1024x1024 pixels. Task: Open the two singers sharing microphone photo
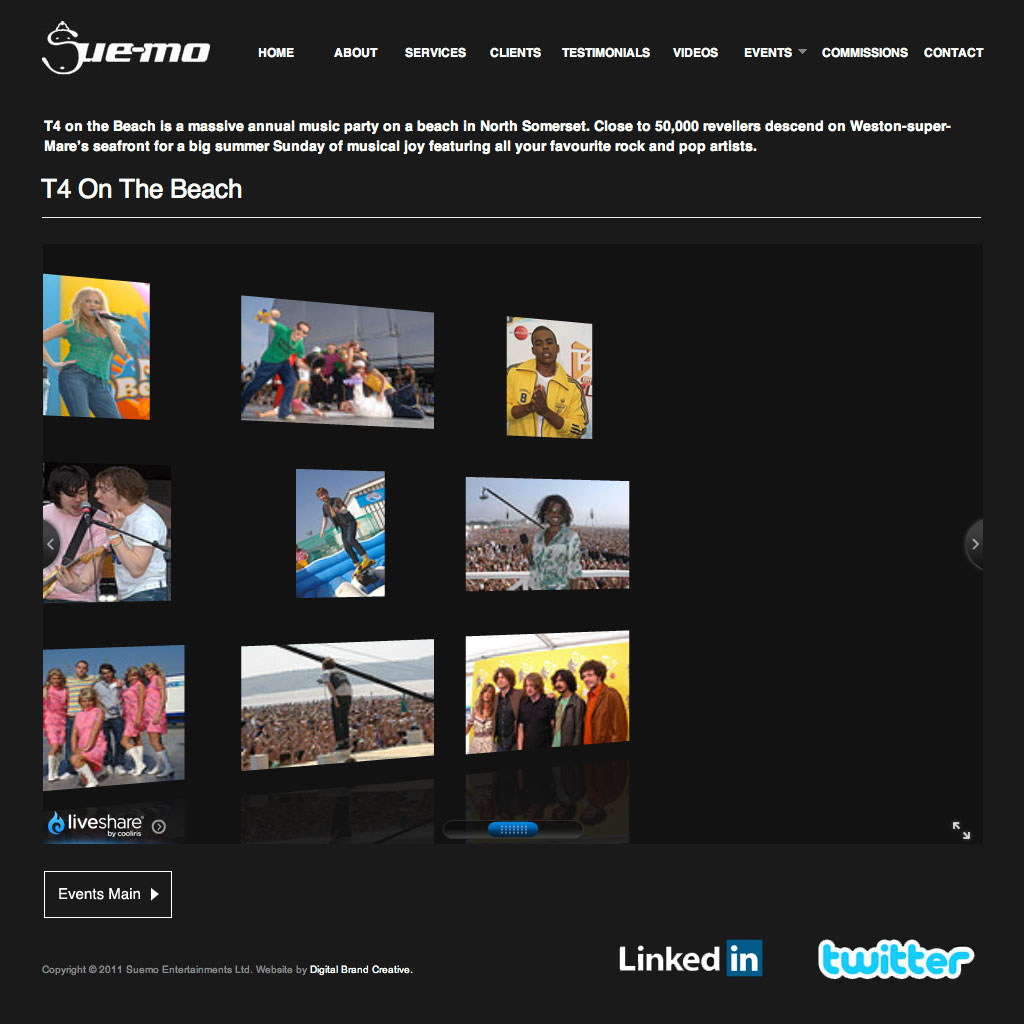click(107, 532)
